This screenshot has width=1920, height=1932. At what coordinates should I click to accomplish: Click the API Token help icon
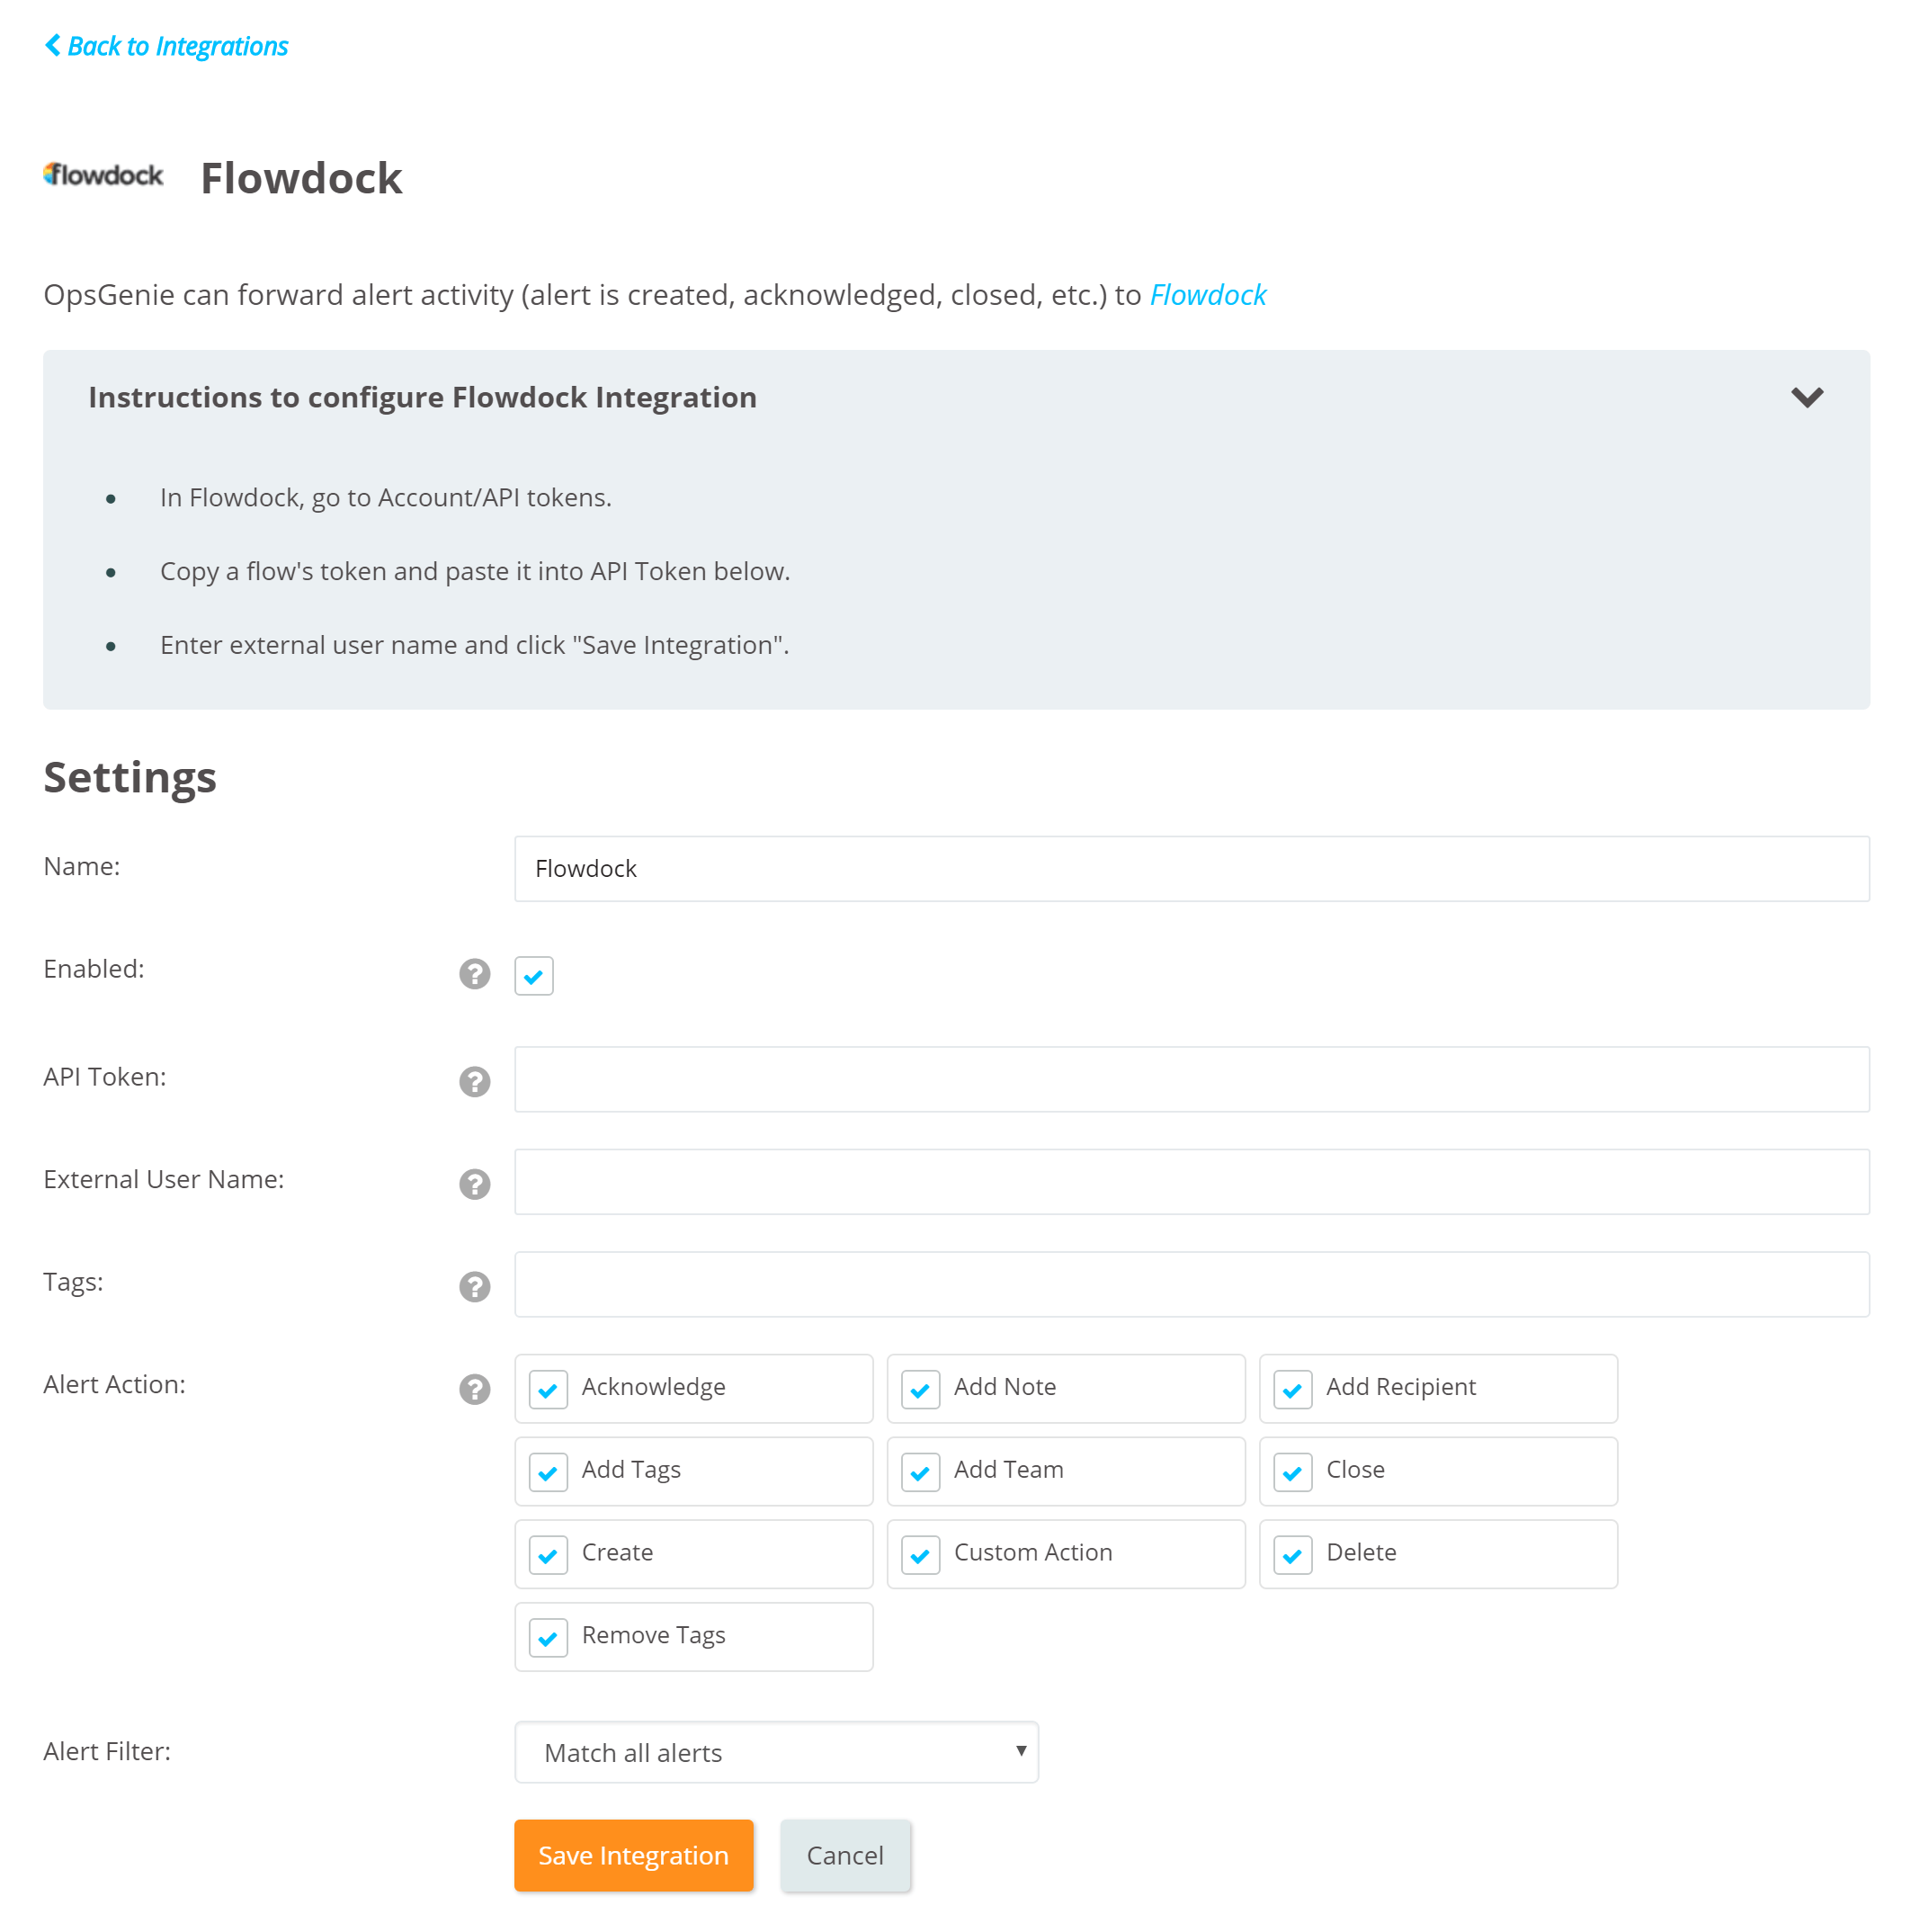pos(475,1079)
